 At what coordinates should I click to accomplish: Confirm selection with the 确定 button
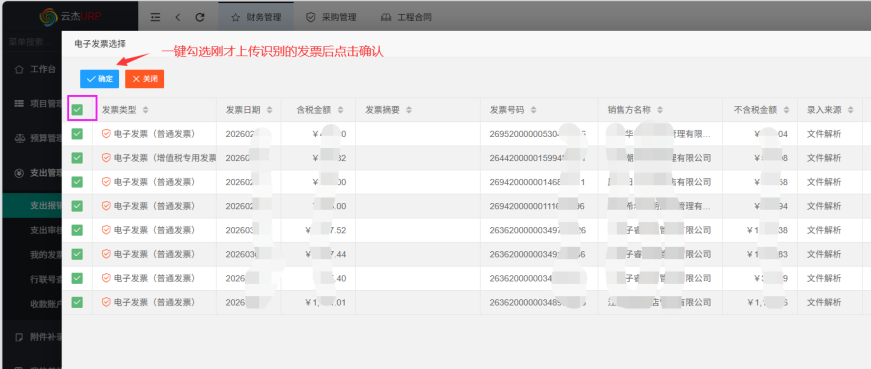point(99,79)
